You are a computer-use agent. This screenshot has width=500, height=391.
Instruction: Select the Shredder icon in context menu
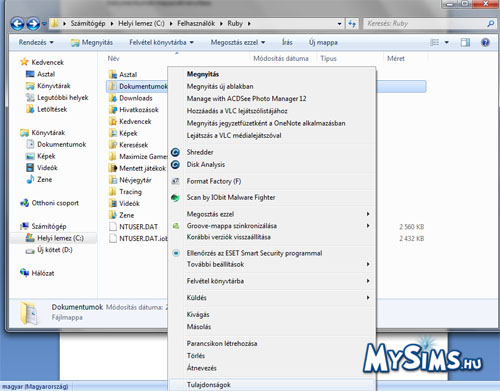(x=175, y=152)
